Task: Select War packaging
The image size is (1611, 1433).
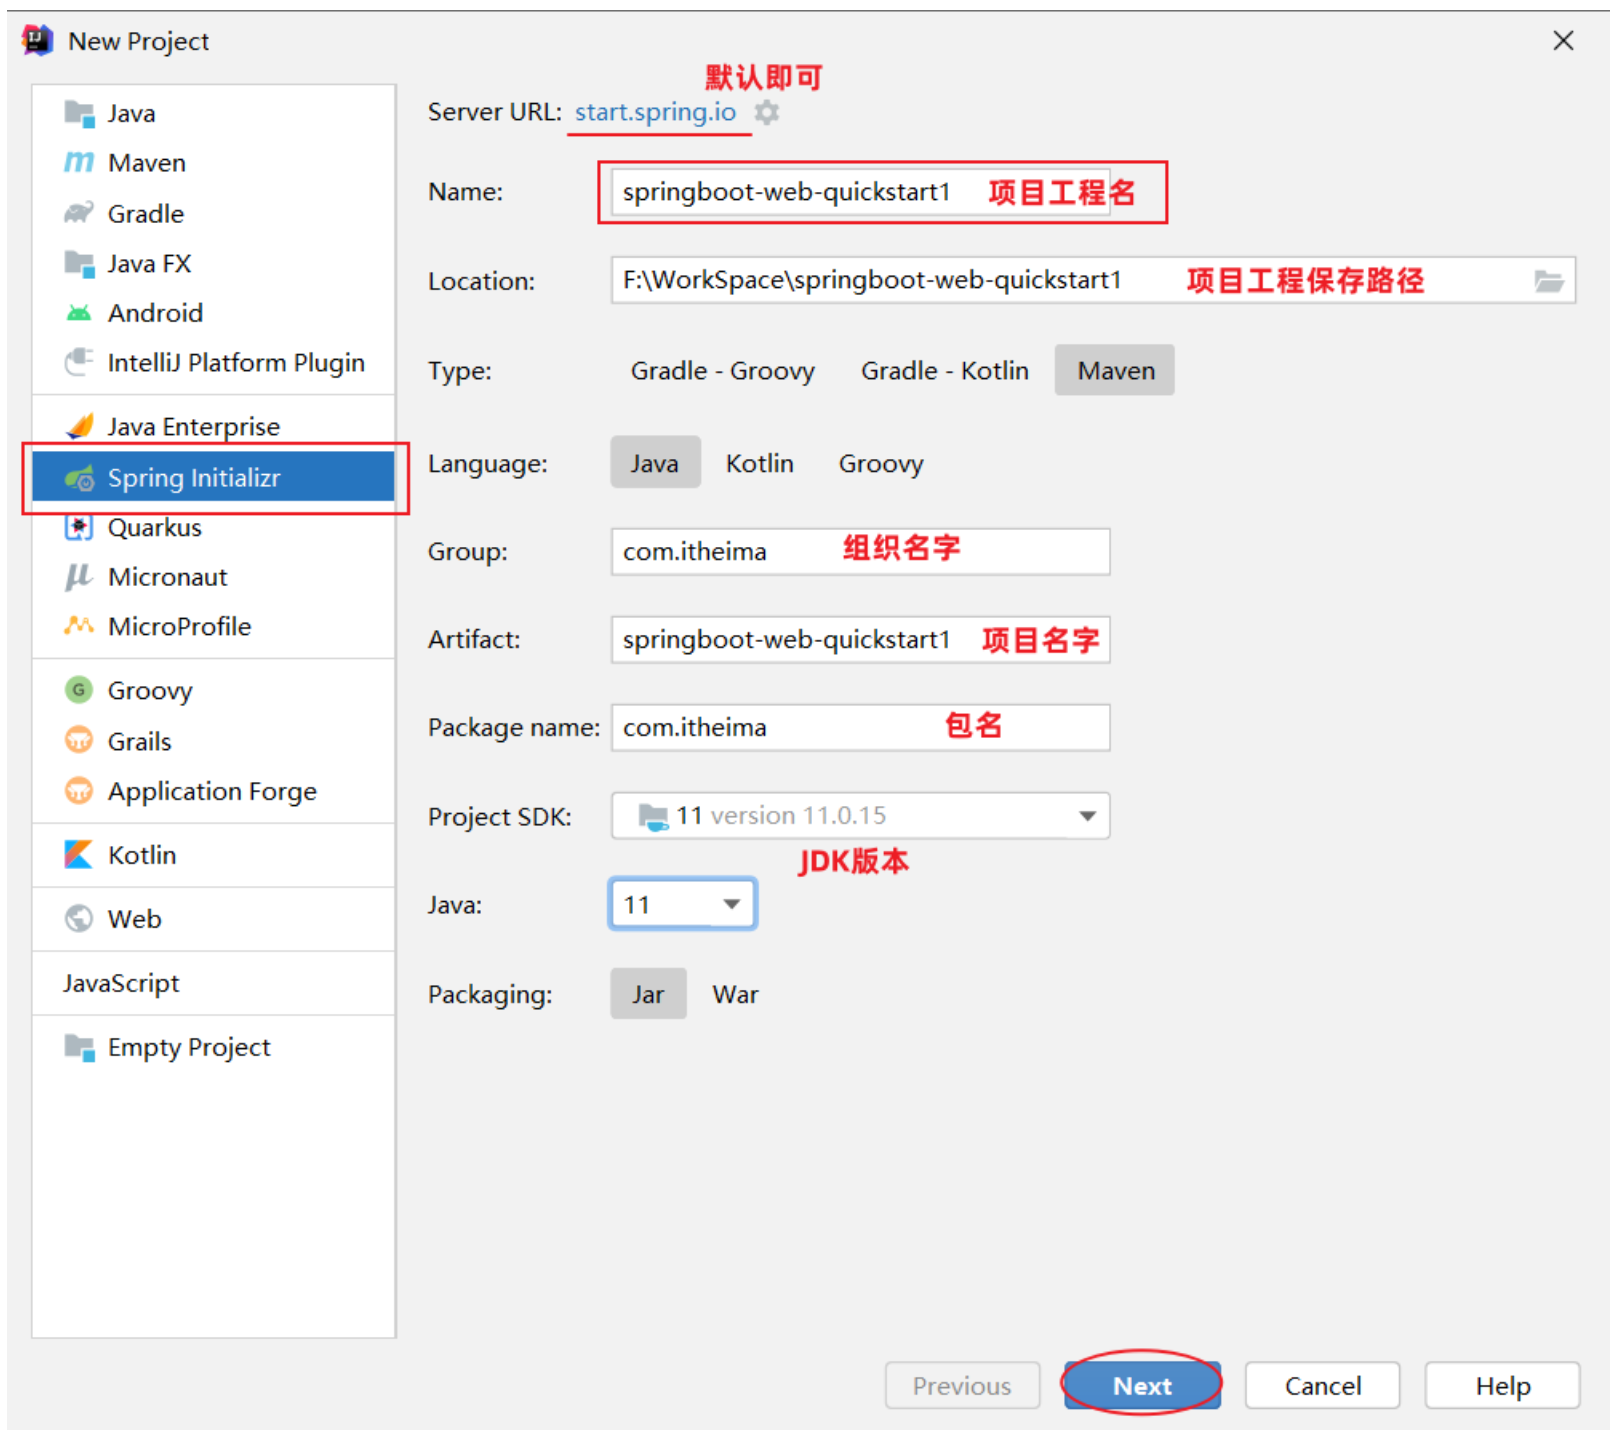Action: click(735, 994)
